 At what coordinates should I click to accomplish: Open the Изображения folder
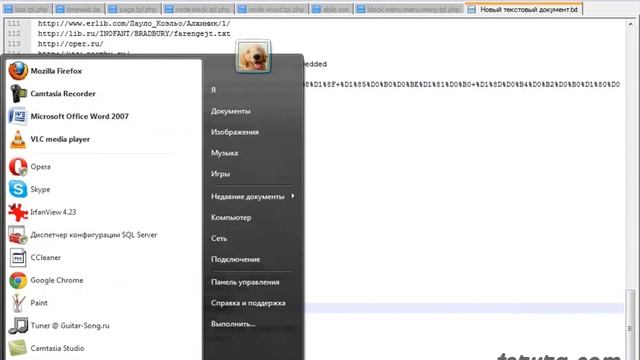(x=235, y=132)
